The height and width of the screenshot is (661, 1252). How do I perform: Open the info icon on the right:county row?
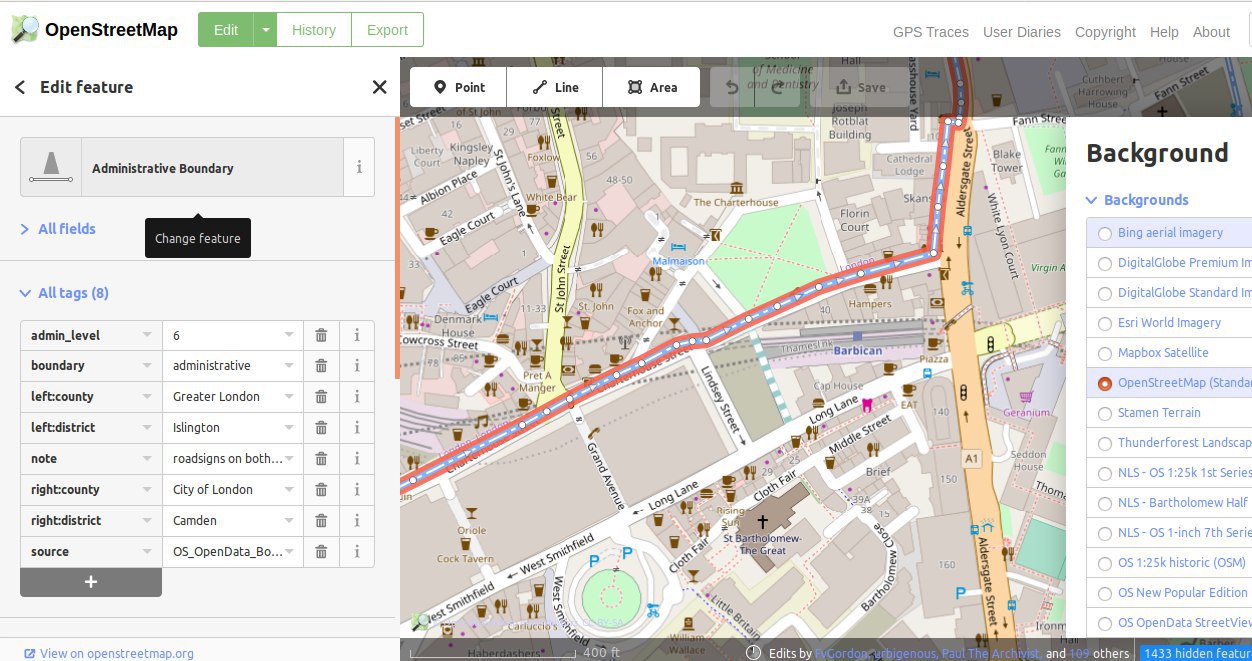[357, 490]
